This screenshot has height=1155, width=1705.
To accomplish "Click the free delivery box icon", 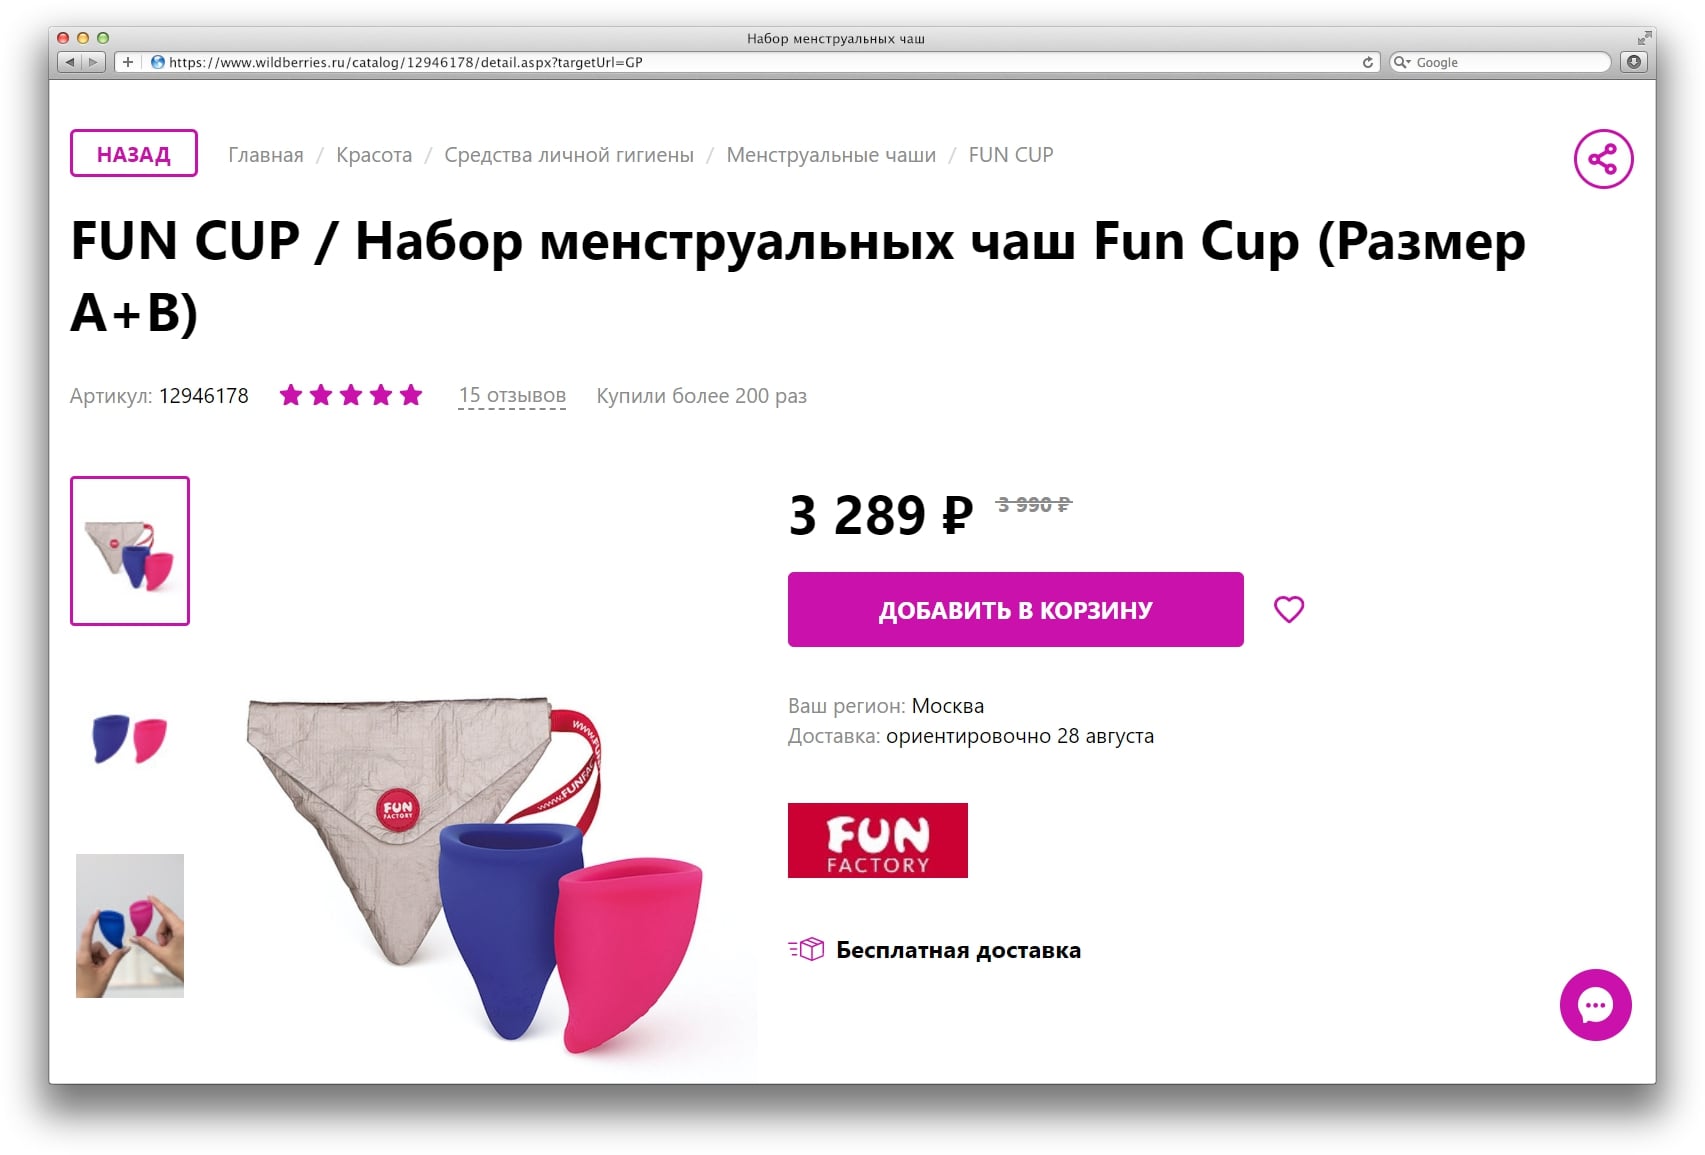I will coord(807,949).
